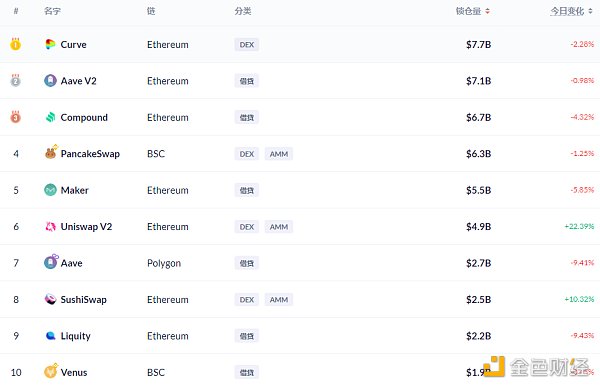Screen dimensions: 600x388
Task: Sort by today's change column arrow
Action: (590, 11)
